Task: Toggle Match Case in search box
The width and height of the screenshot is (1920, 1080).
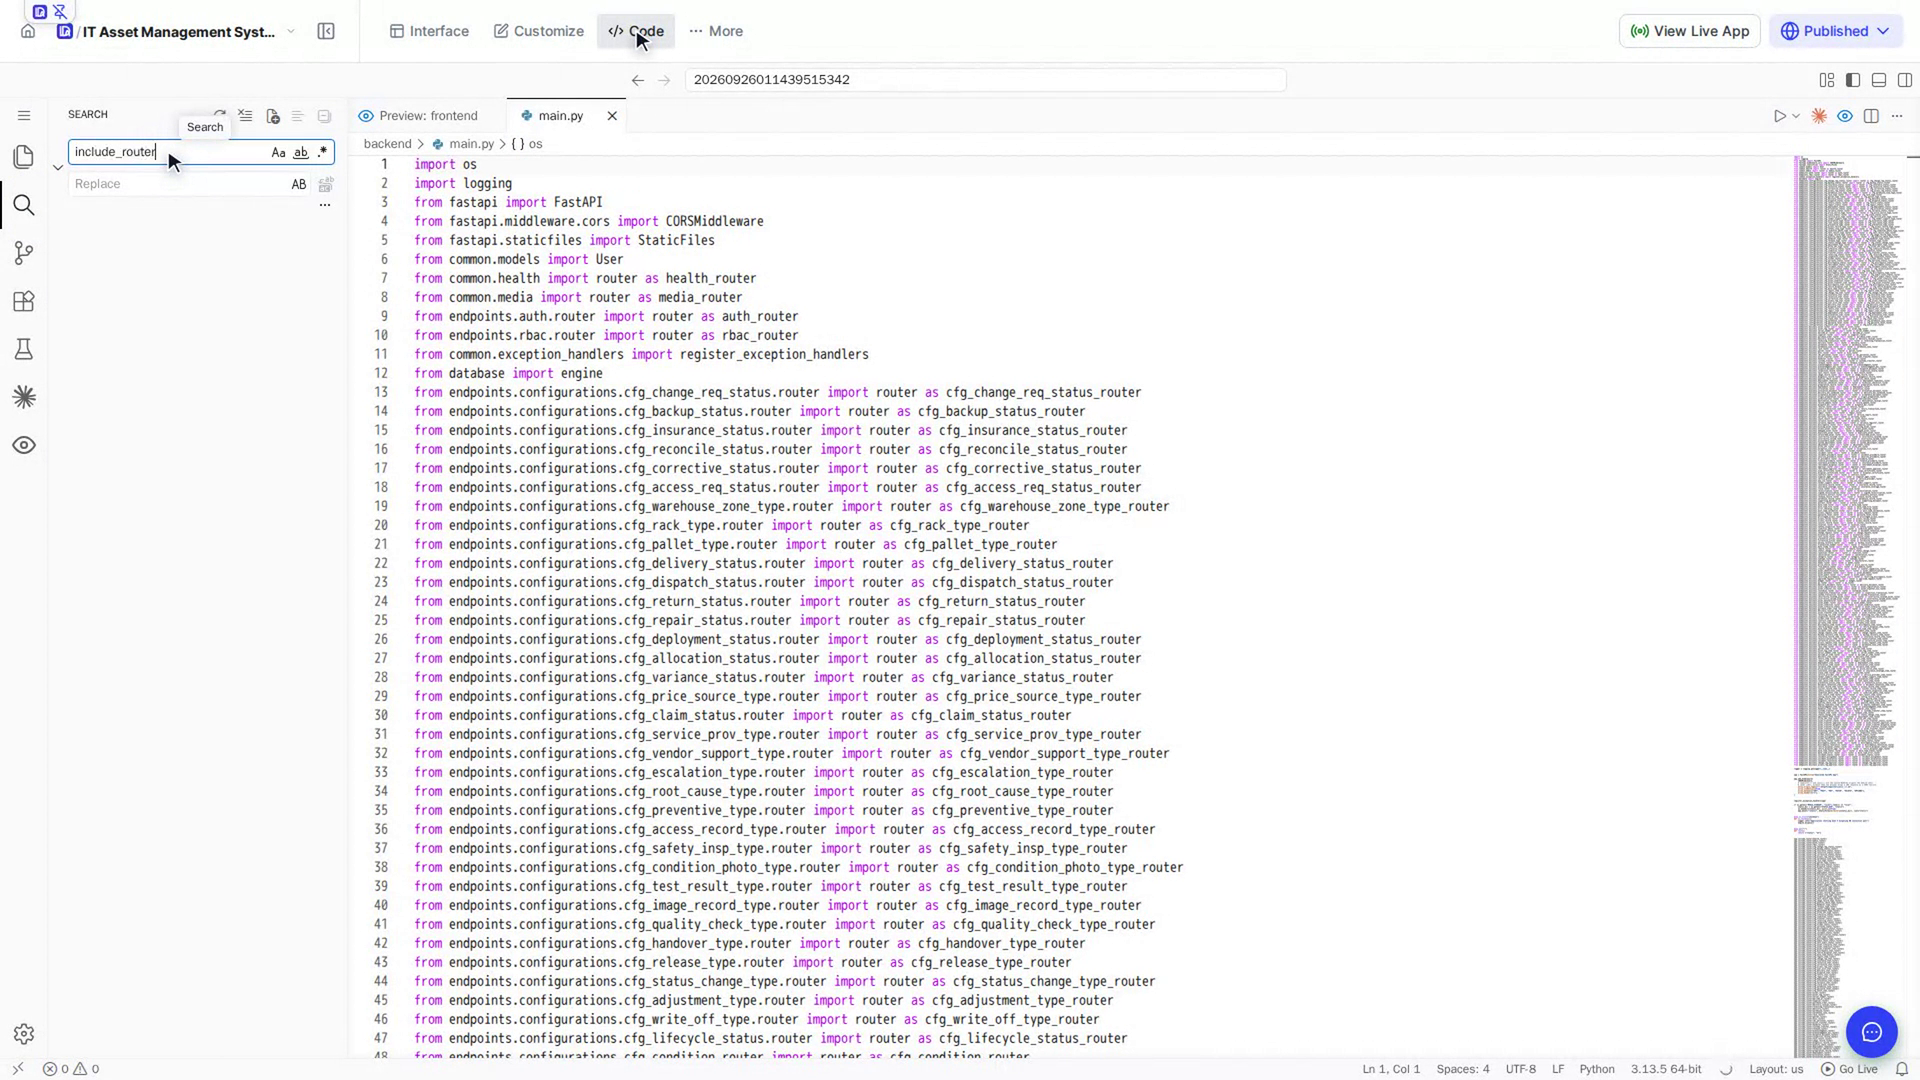Action: tap(279, 152)
